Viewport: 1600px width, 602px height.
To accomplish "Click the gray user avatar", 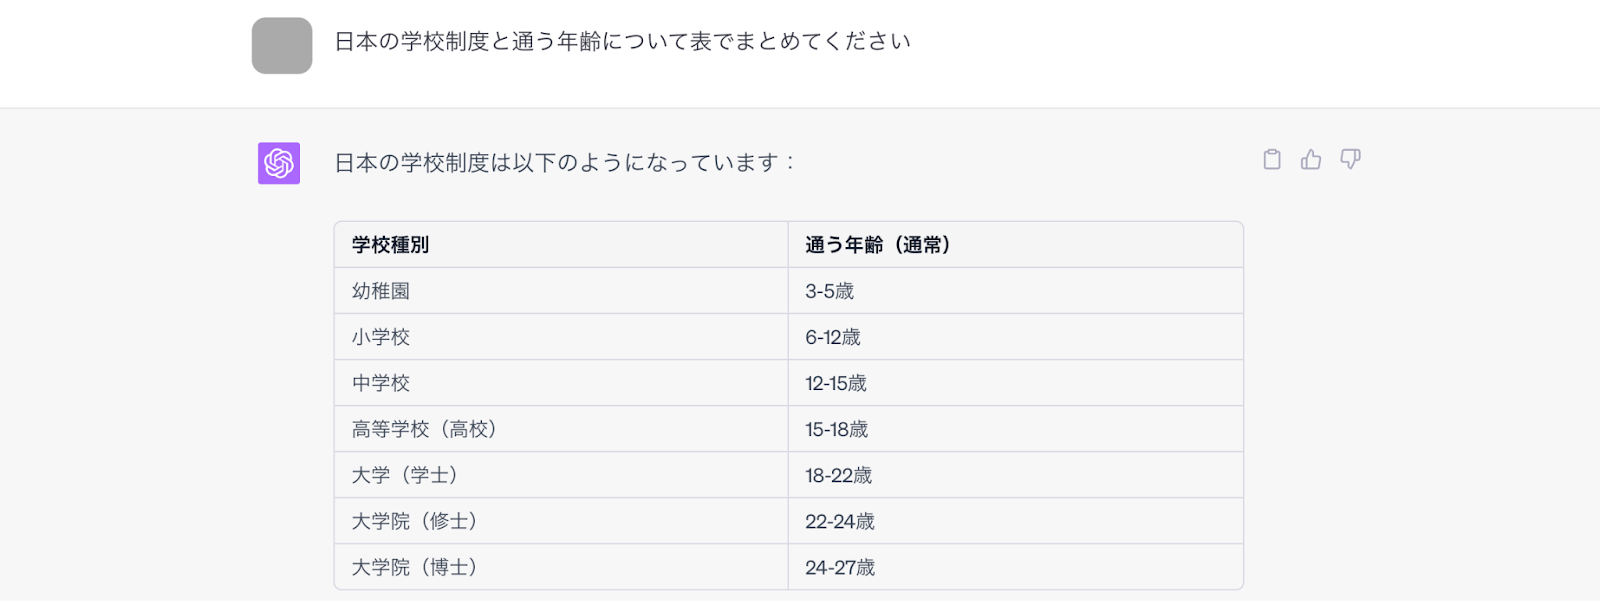I will [282, 46].
